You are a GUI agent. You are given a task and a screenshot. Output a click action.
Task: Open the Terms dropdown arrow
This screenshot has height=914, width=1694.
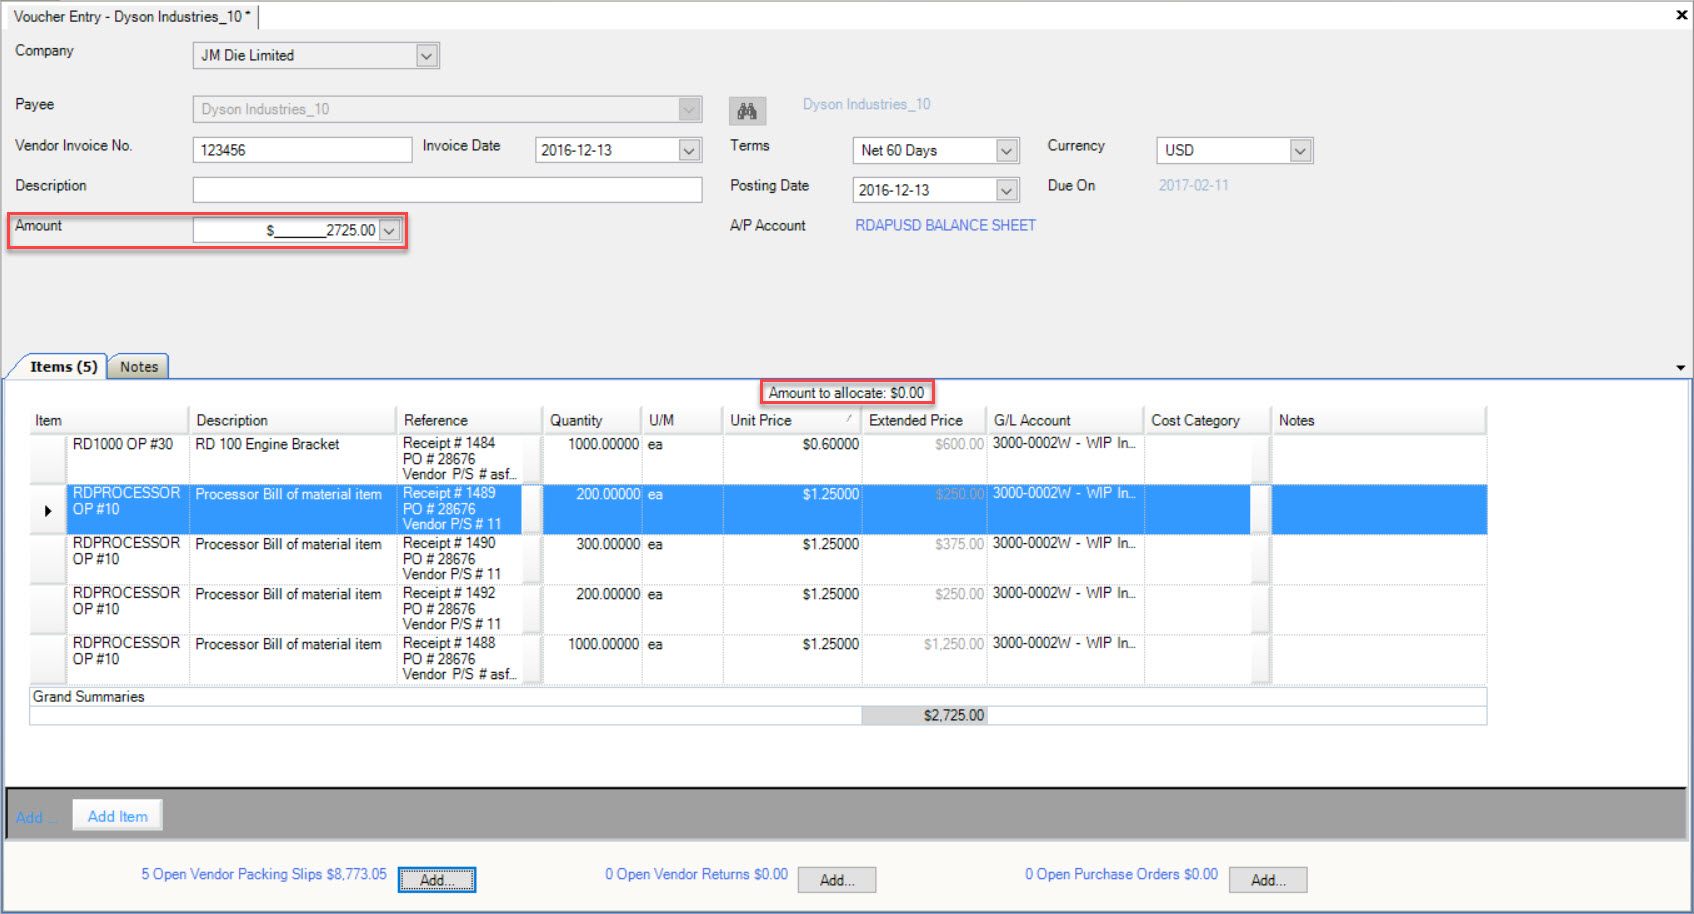click(x=1007, y=150)
